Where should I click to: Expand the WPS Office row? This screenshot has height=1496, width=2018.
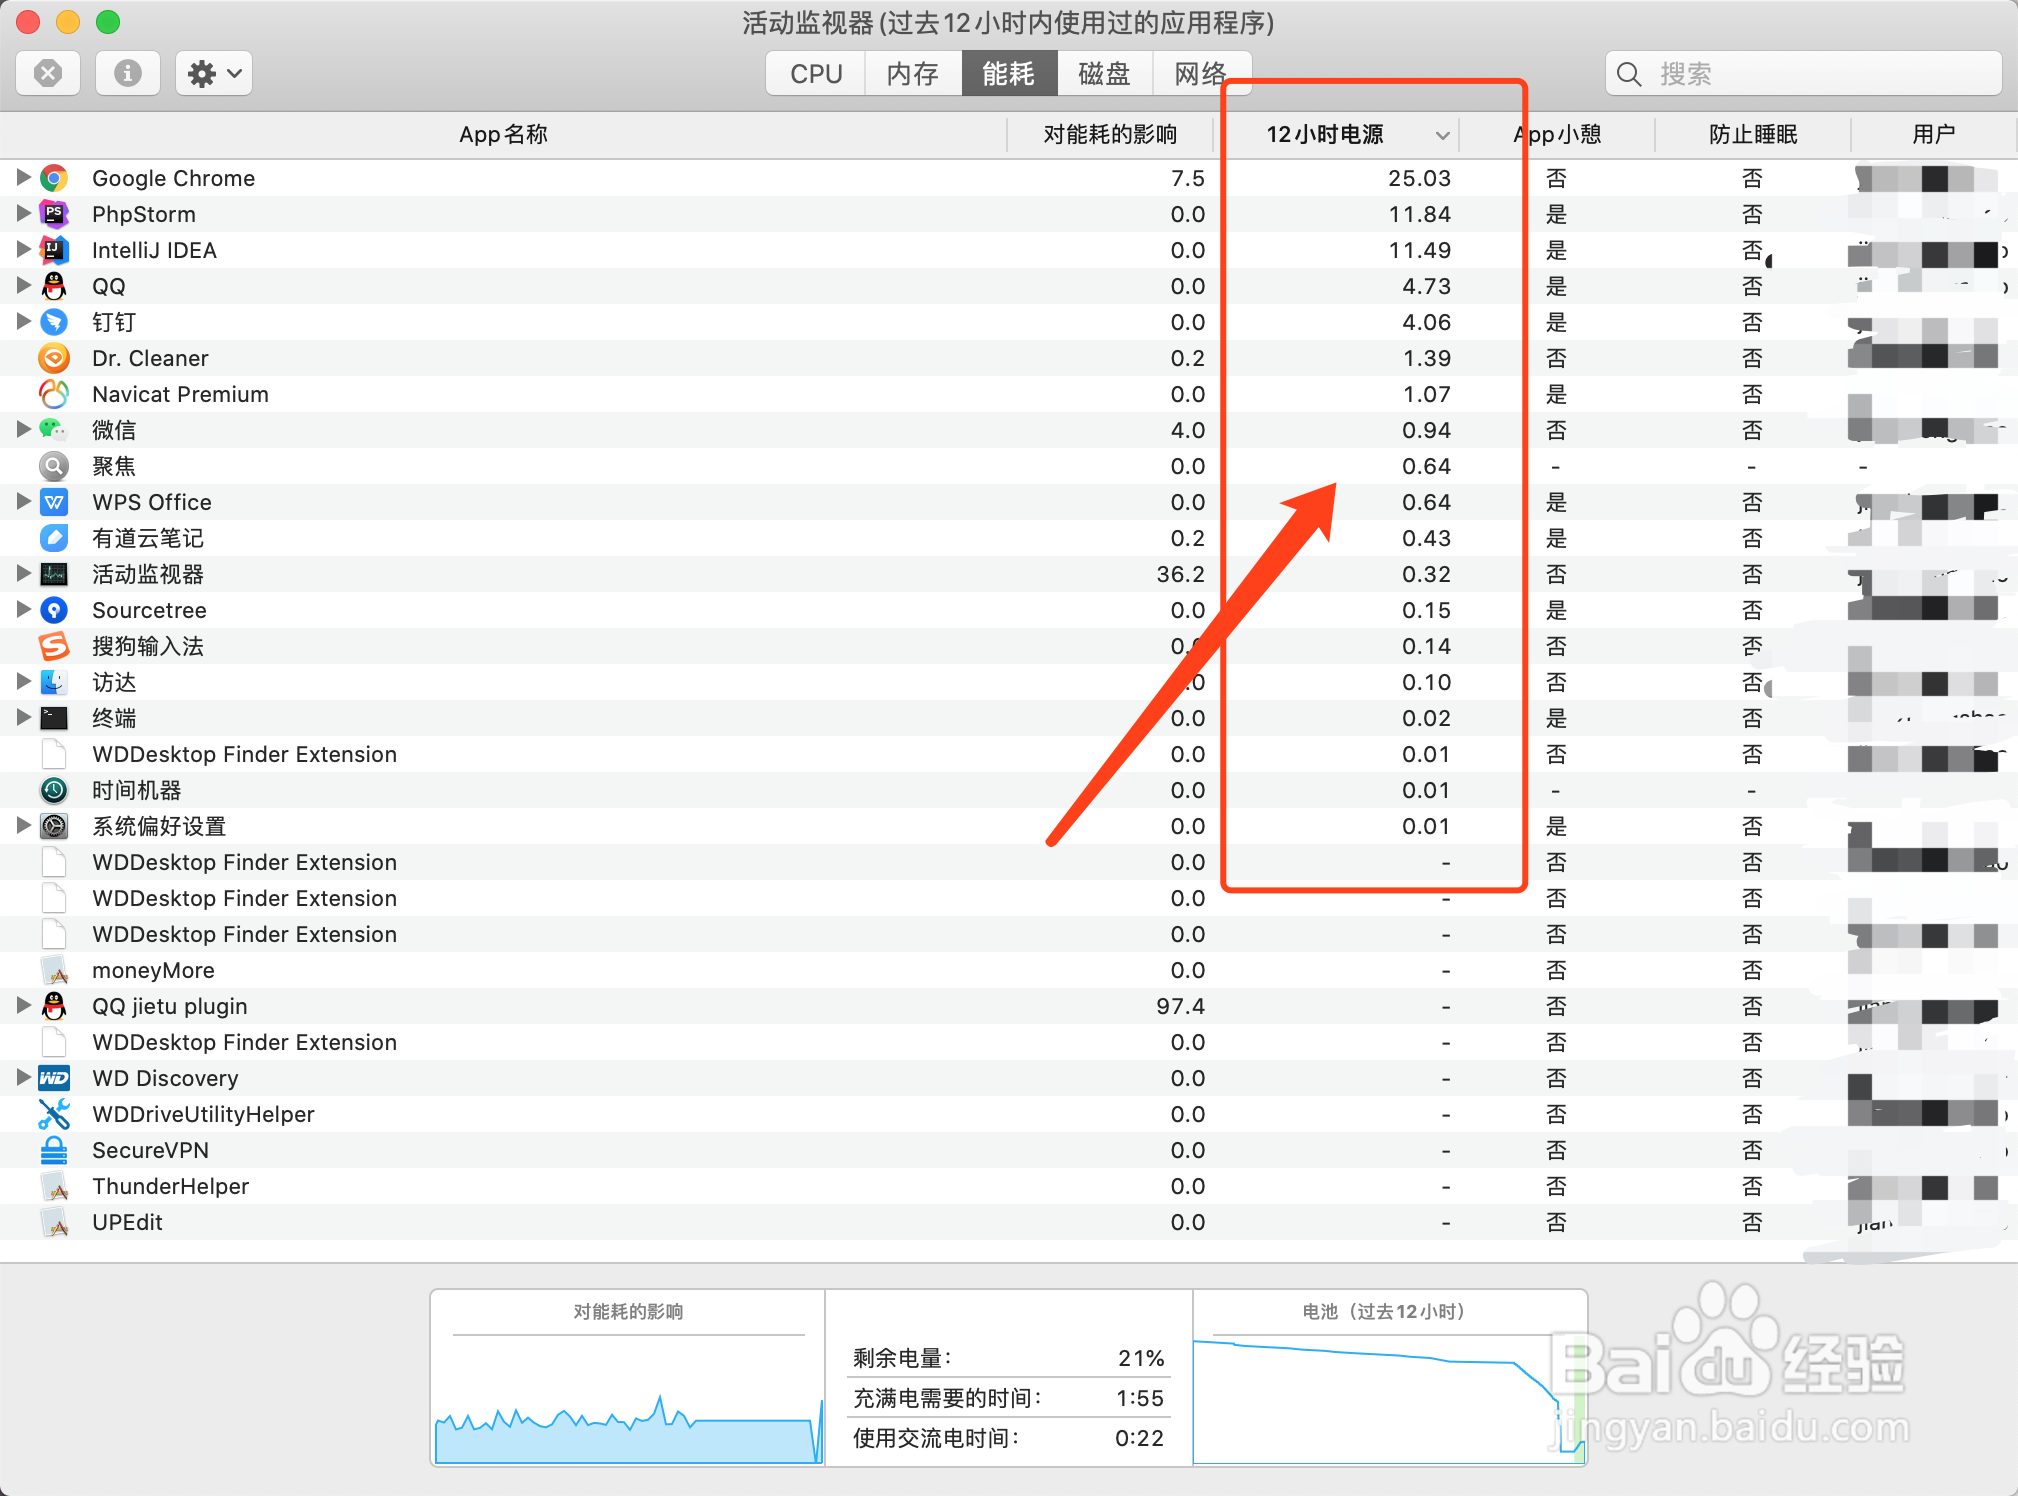tap(23, 501)
